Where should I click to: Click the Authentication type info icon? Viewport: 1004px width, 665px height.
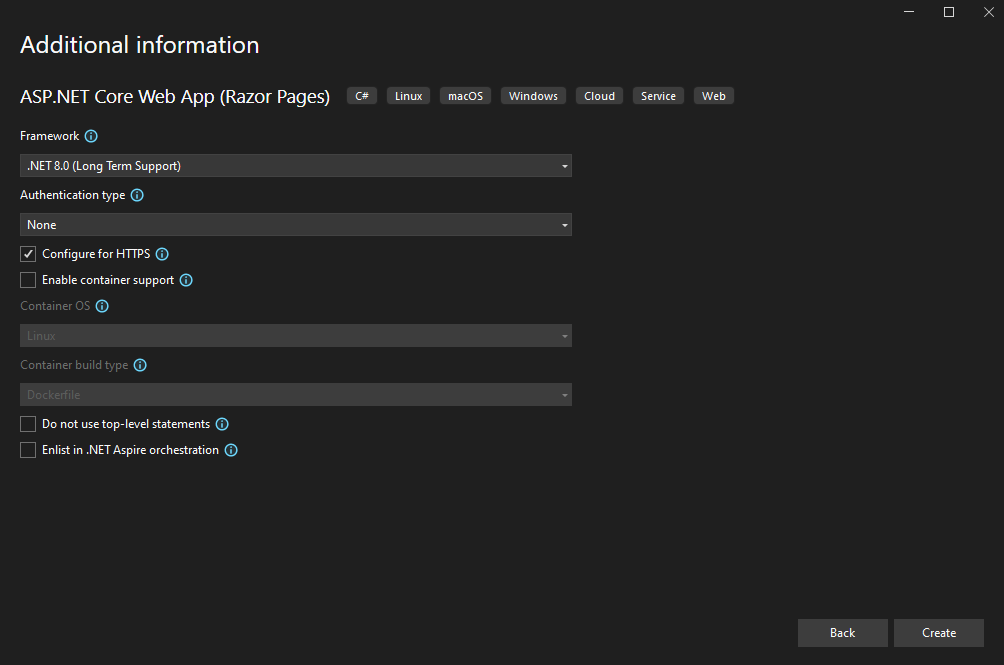tap(137, 195)
